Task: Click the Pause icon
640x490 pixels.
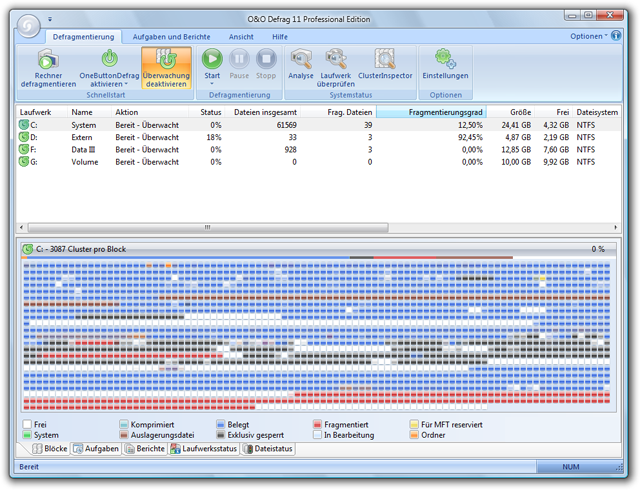Action: tap(239, 60)
